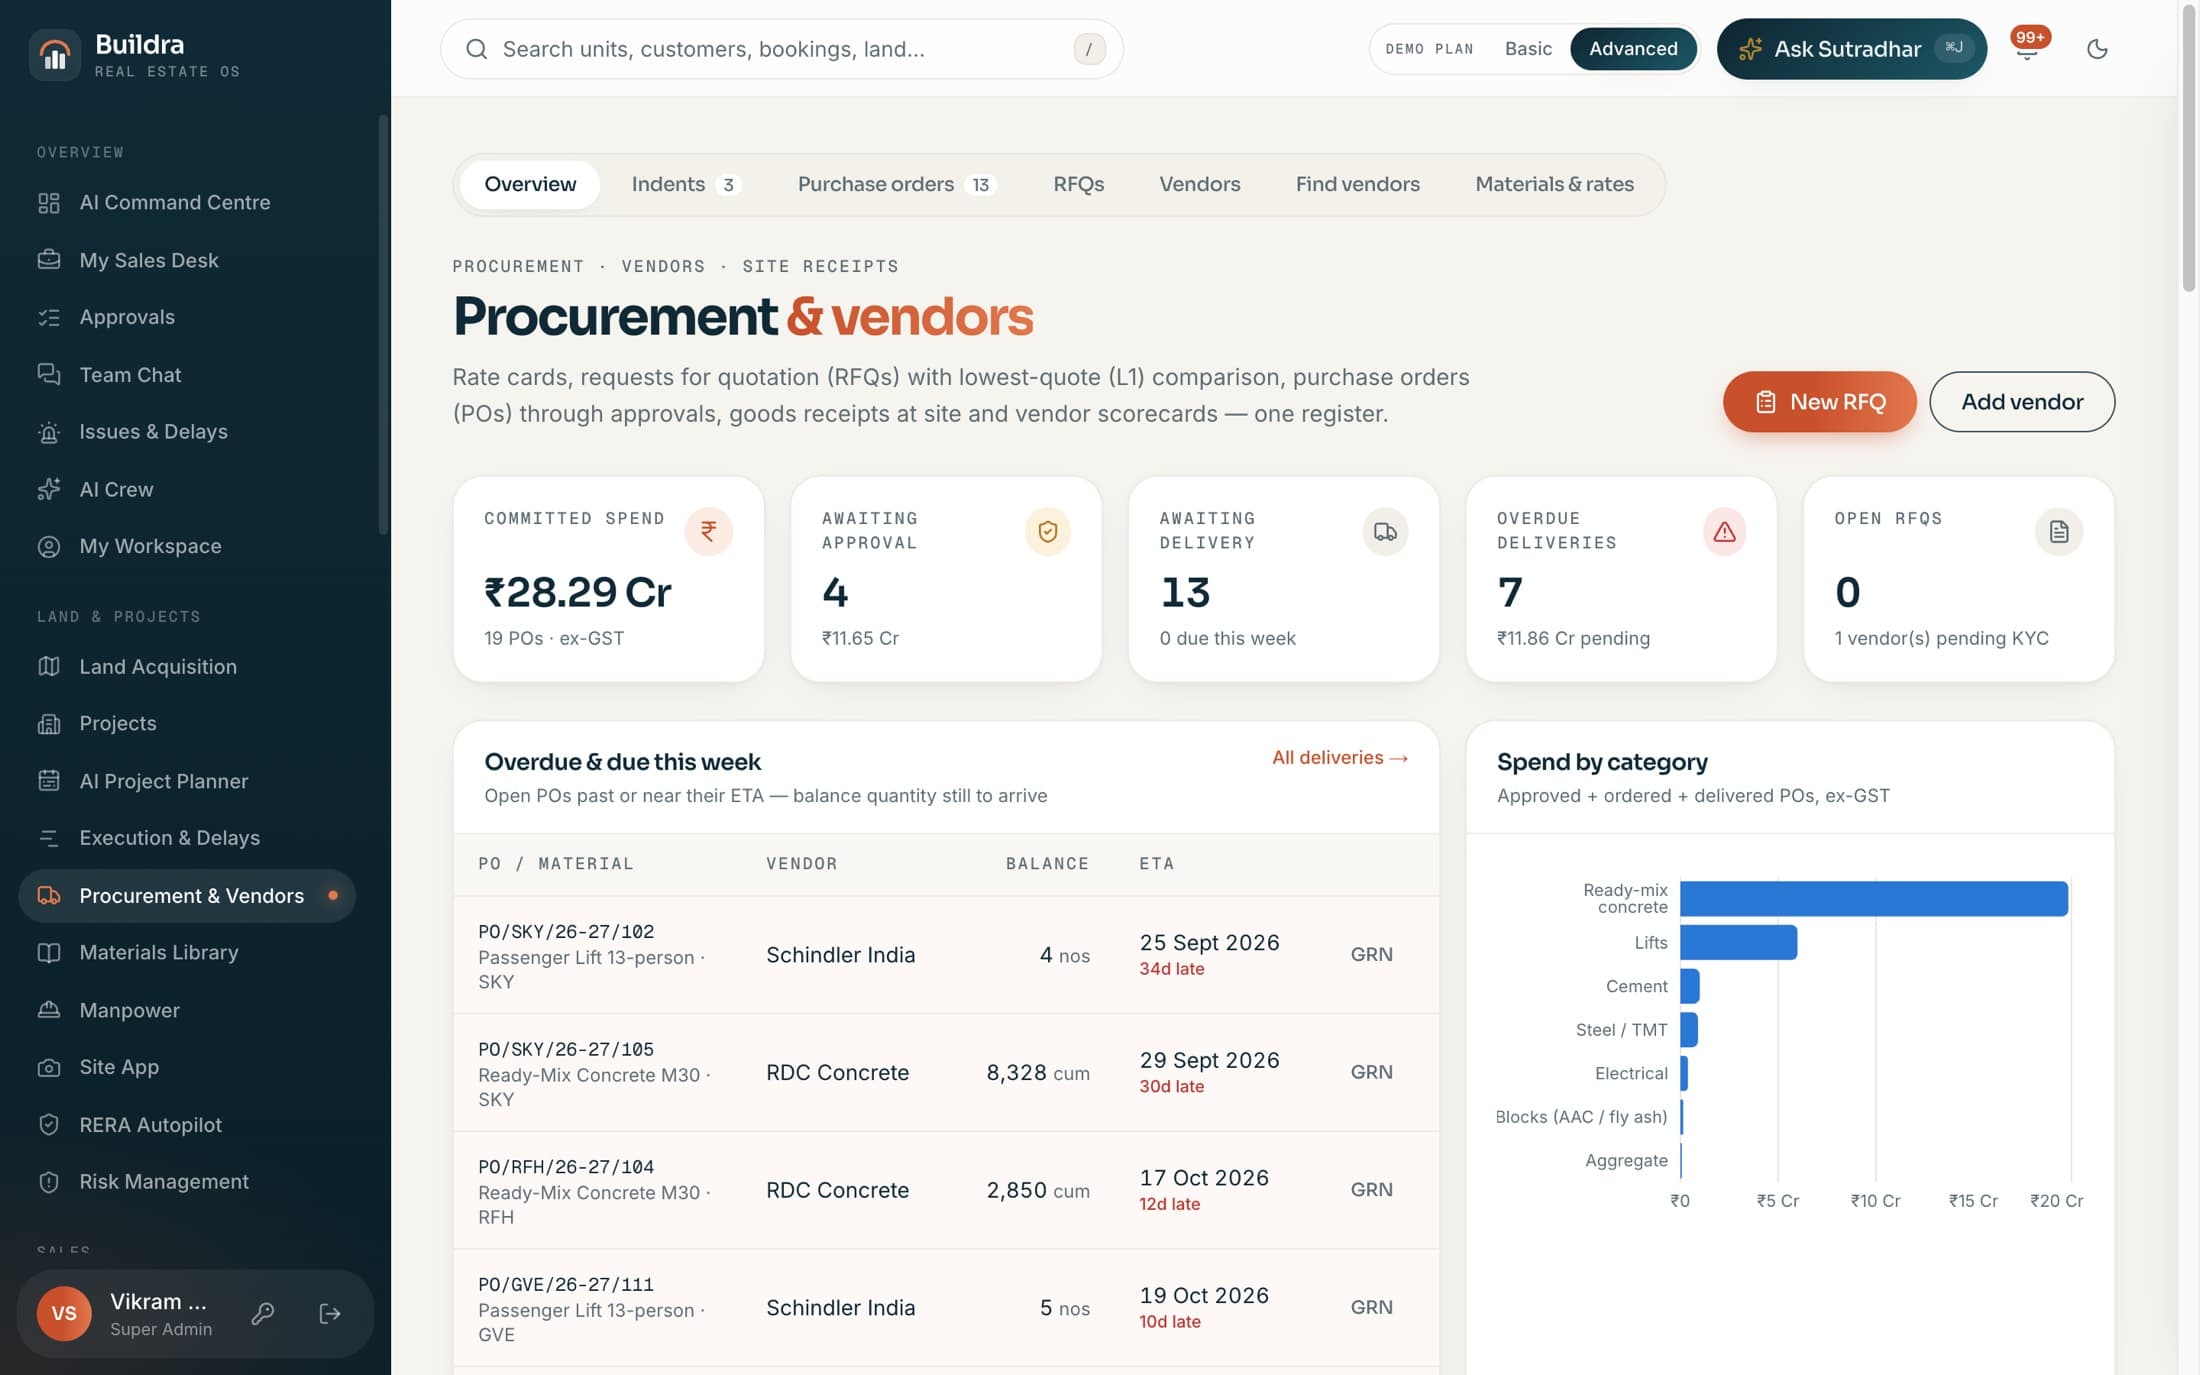Open RERA Autopilot

tap(187, 1125)
